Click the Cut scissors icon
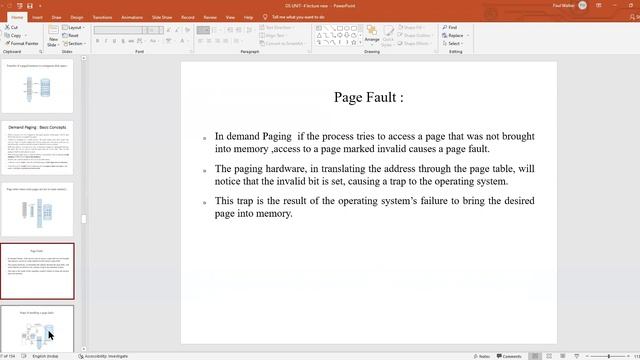640x360 pixels. click(x=7, y=27)
